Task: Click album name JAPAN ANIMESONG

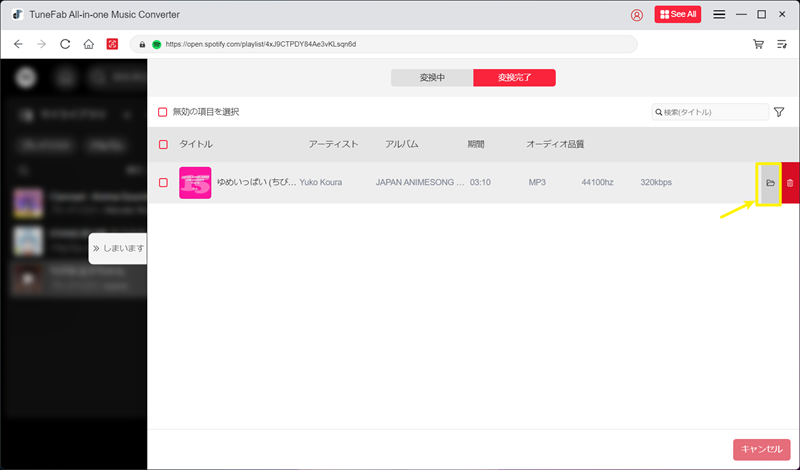Action: pyautogui.click(x=420, y=182)
